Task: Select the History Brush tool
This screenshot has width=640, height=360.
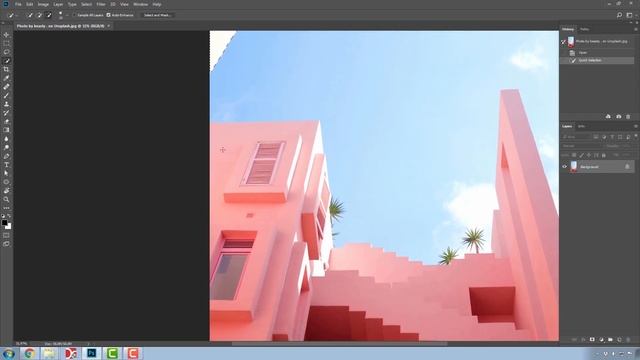Action: point(6,113)
